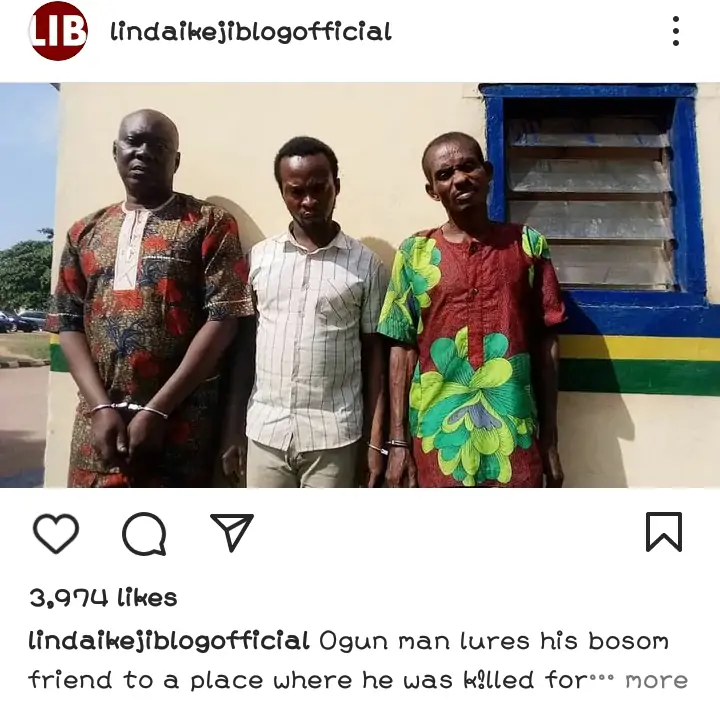The image size is (720, 720).
Task: Visit lindaikejiblogofficial from the post header
Action: pos(251,32)
